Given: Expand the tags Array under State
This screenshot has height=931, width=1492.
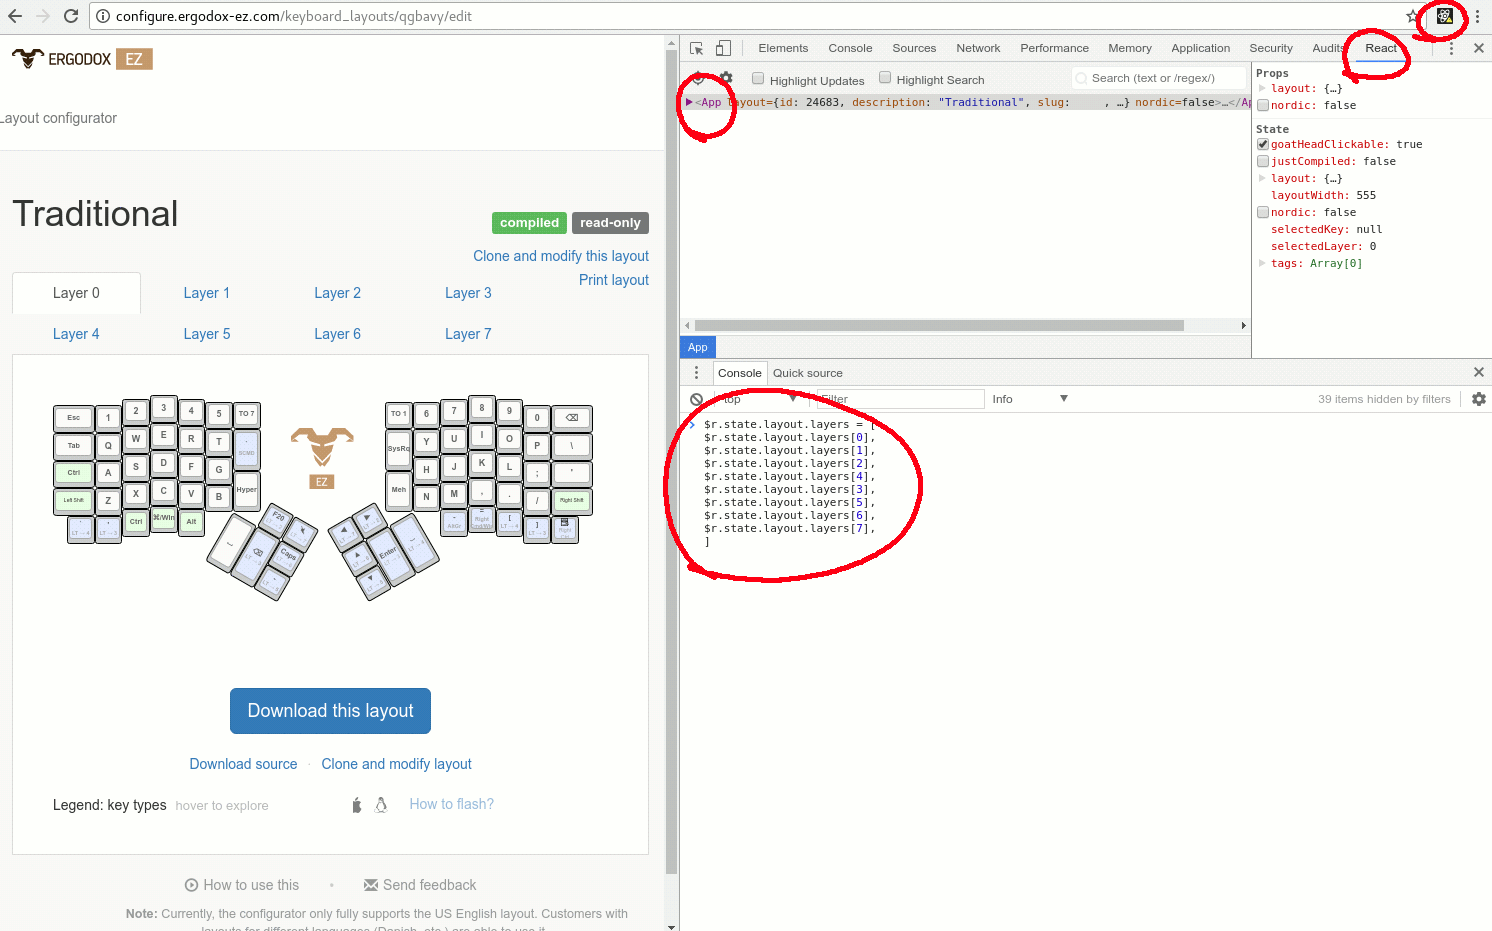Looking at the screenshot, I should click(1262, 263).
